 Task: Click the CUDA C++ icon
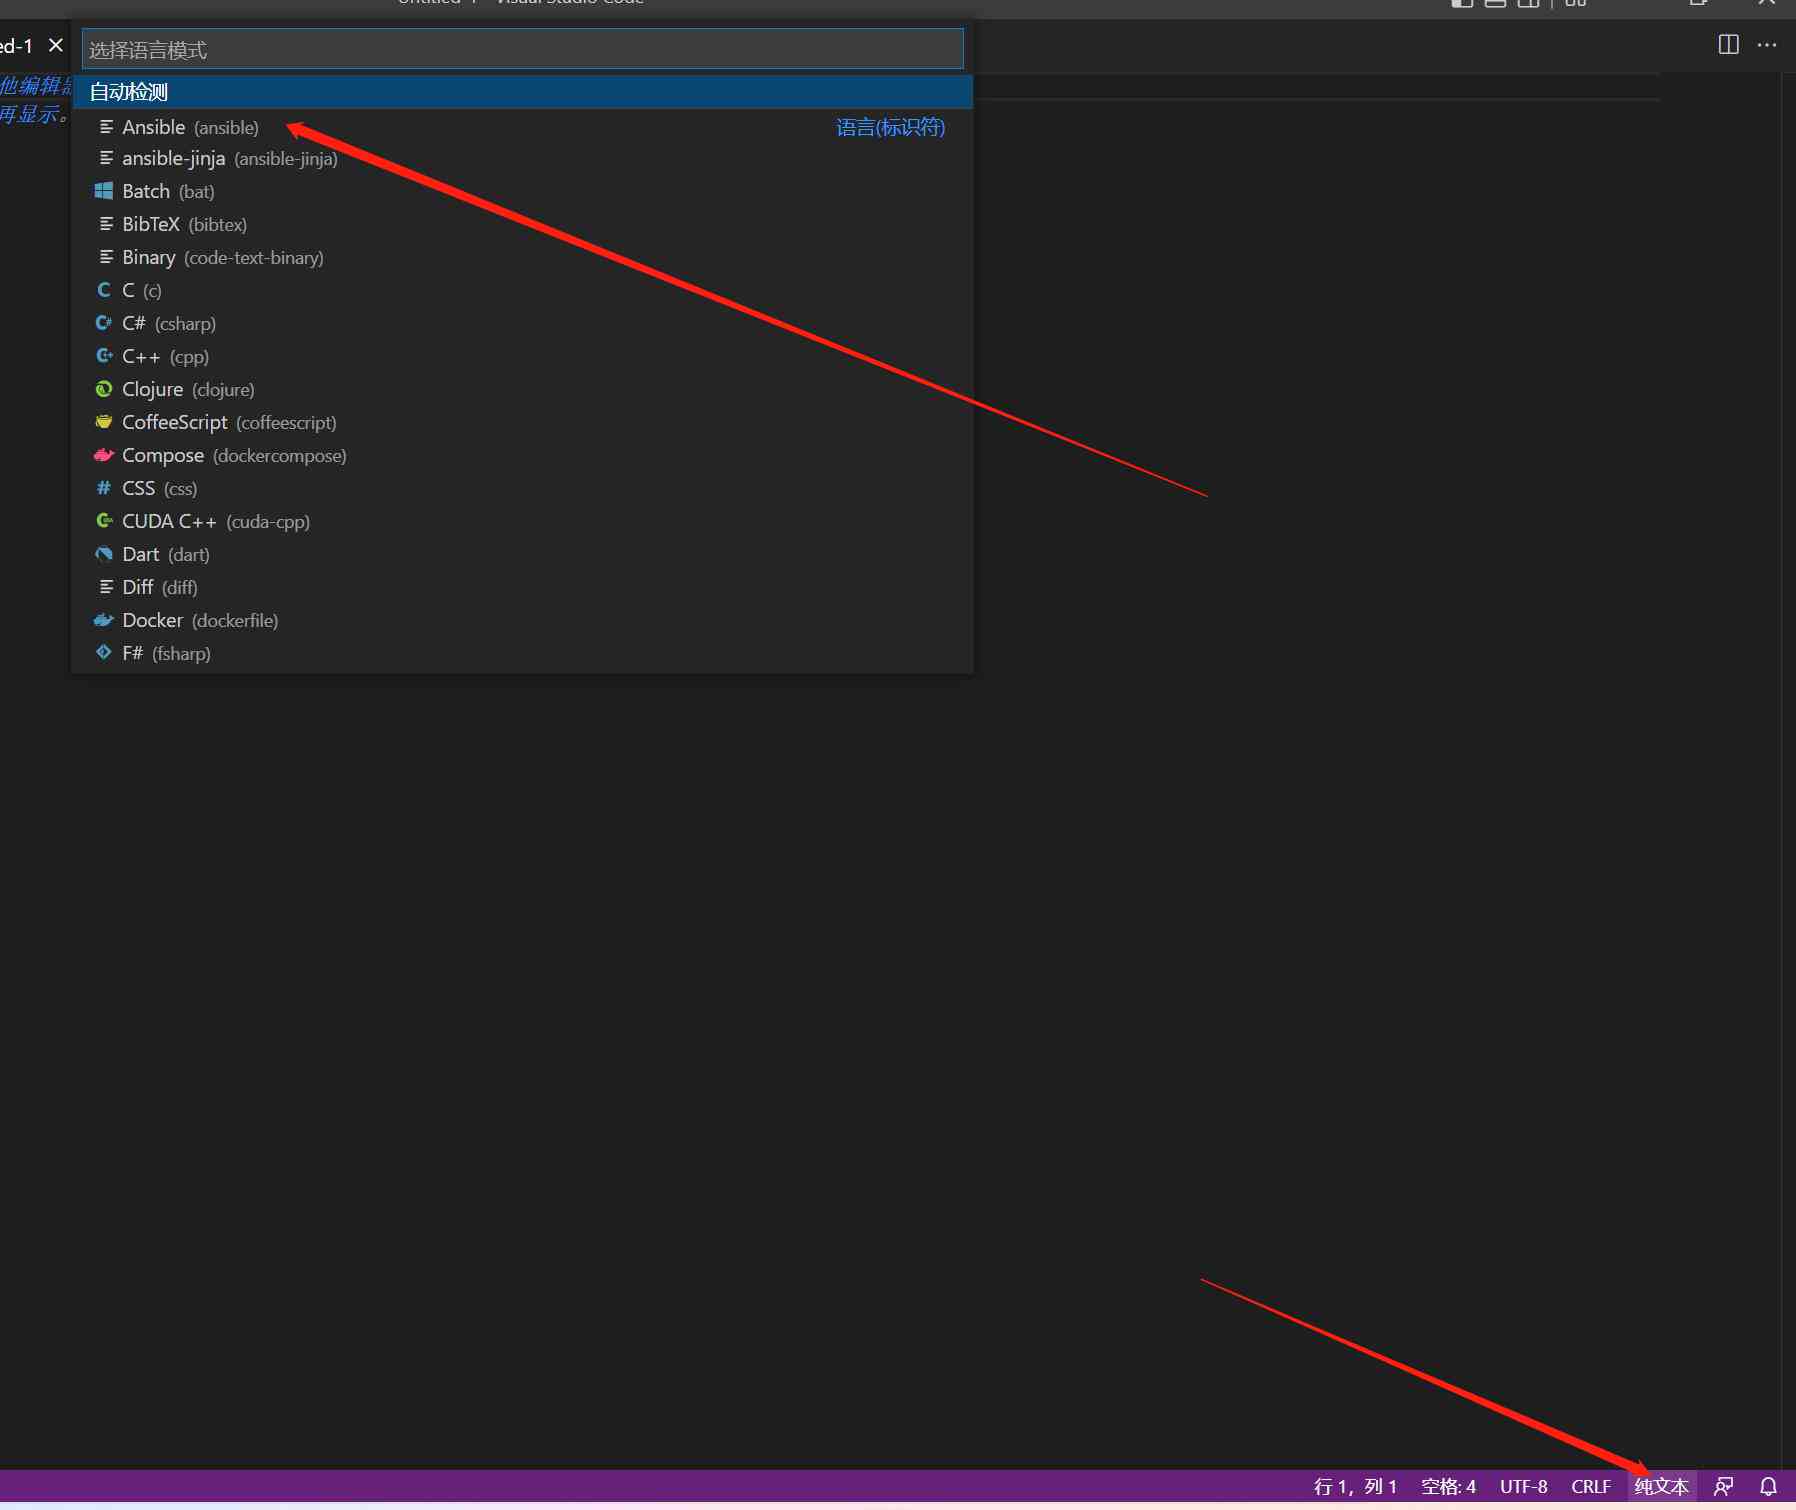[104, 521]
